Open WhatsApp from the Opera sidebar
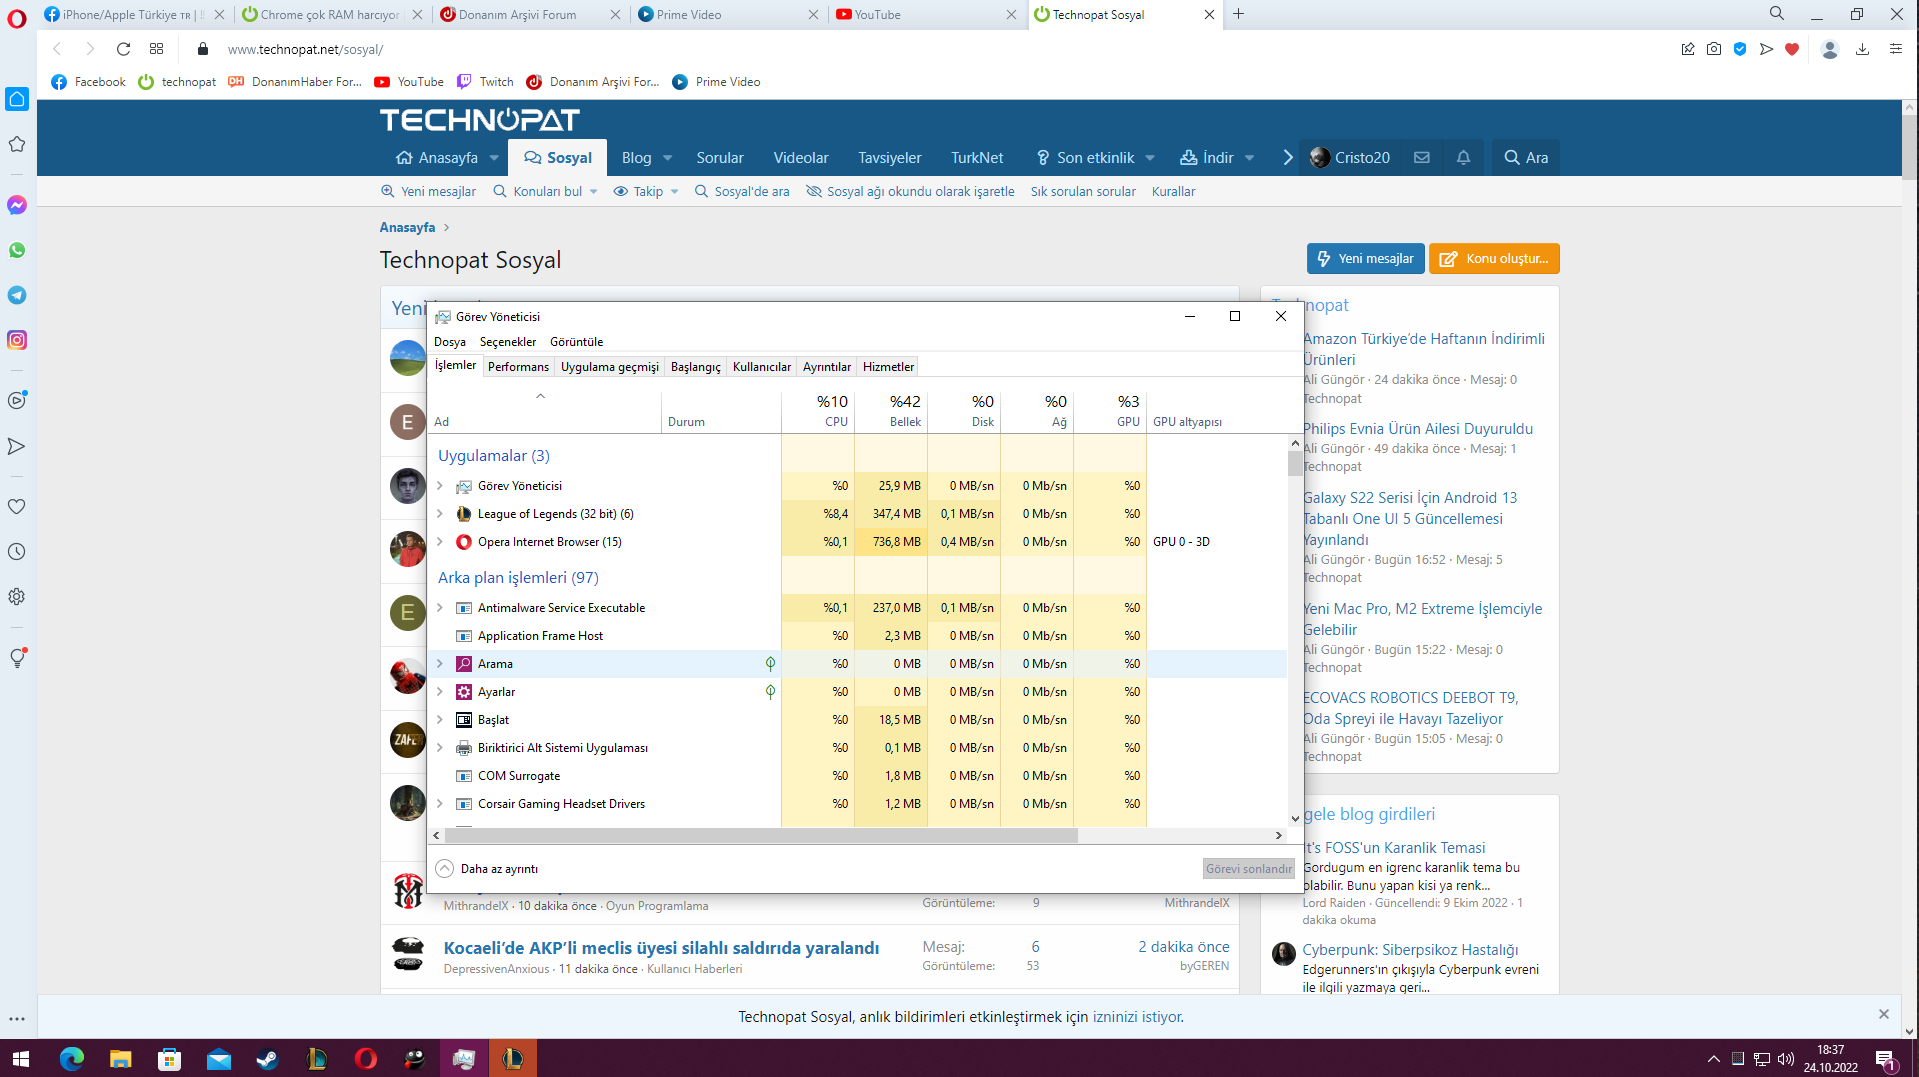 click(x=17, y=250)
